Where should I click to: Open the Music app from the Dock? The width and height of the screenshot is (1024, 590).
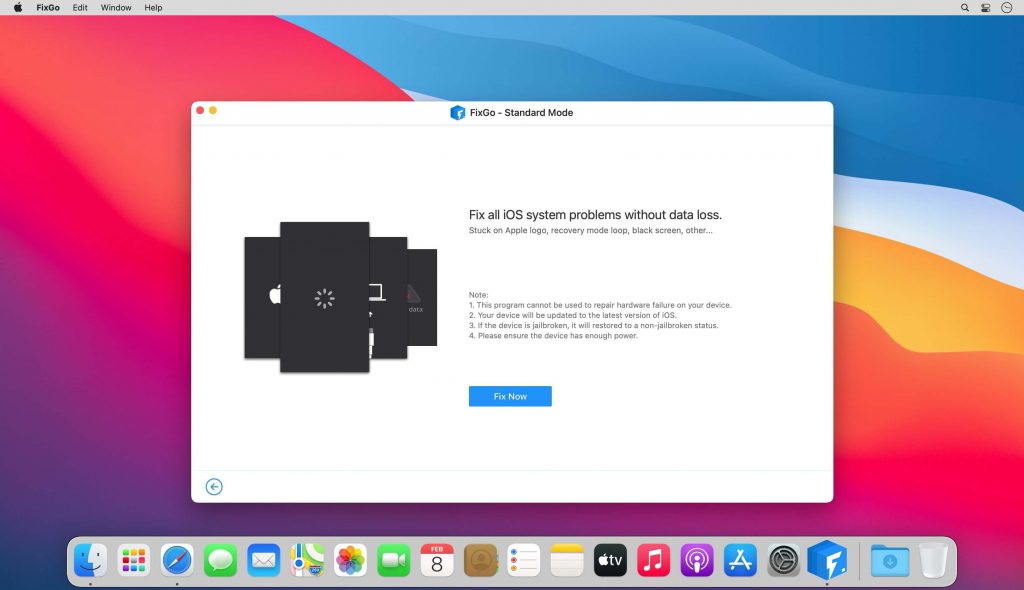click(653, 560)
